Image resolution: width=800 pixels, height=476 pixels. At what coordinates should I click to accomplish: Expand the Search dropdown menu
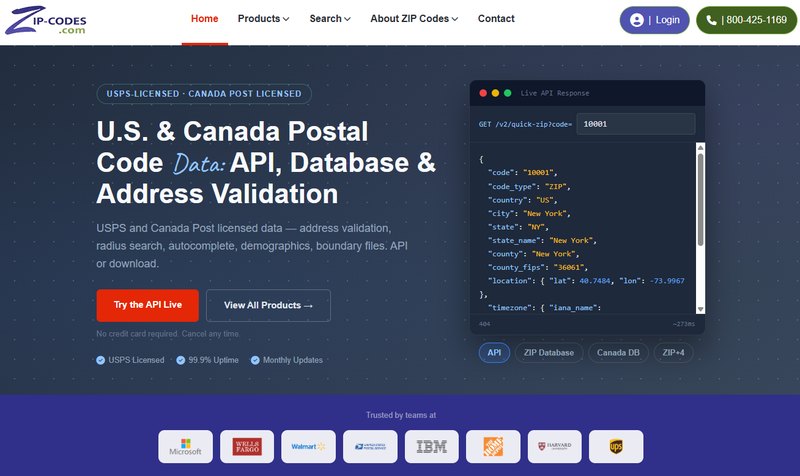click(330, 19)
